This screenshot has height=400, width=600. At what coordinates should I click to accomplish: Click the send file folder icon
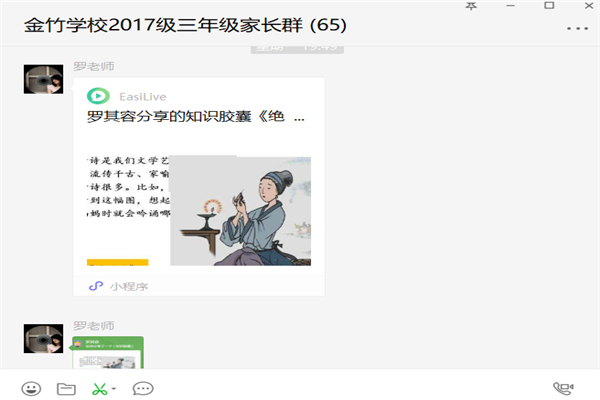tap(66, 389)
